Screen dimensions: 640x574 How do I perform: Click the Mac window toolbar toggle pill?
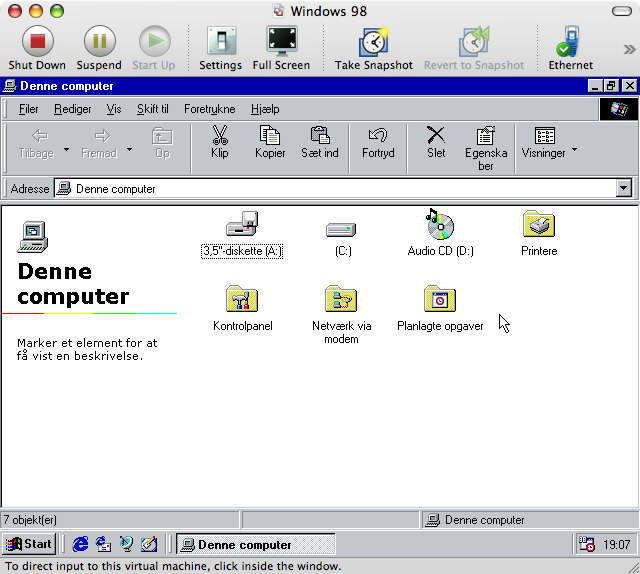point(622,11)
